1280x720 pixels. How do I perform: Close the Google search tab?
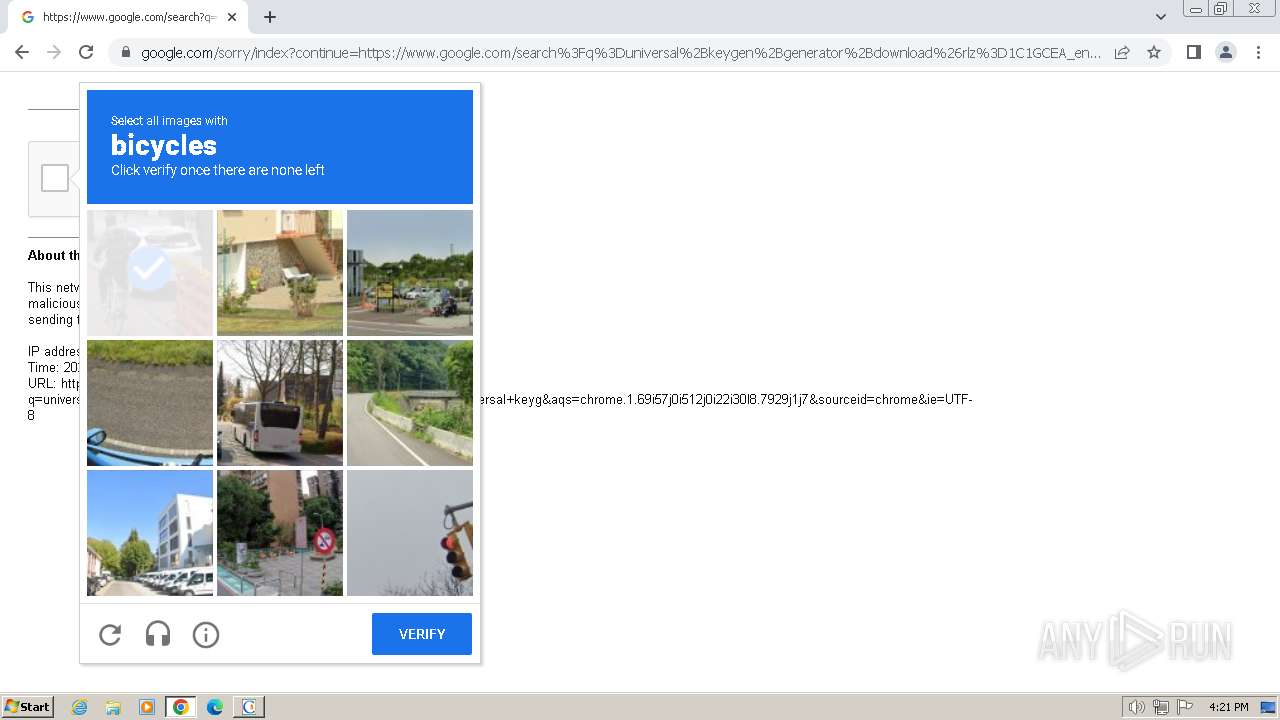[232, 17]
